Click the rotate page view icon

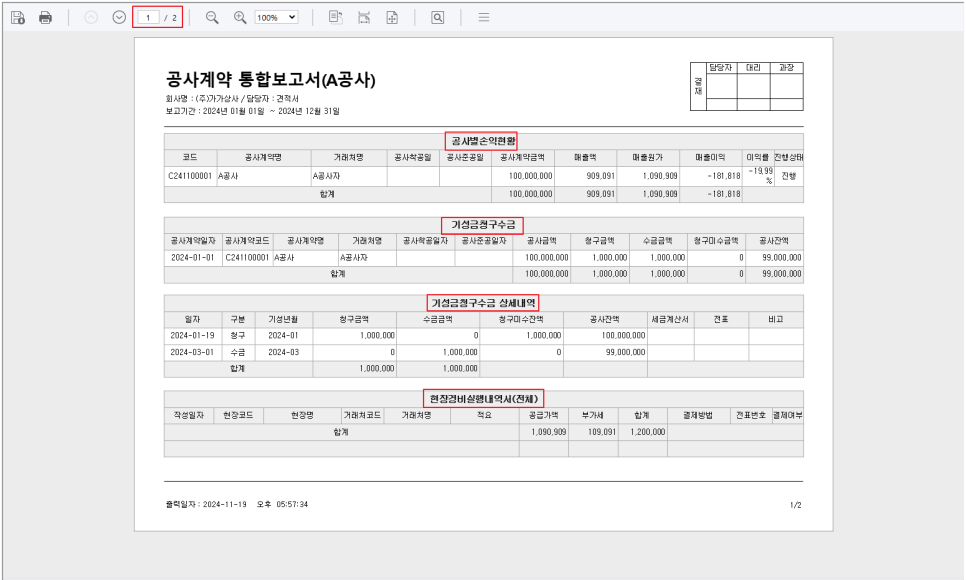(335, 17)
